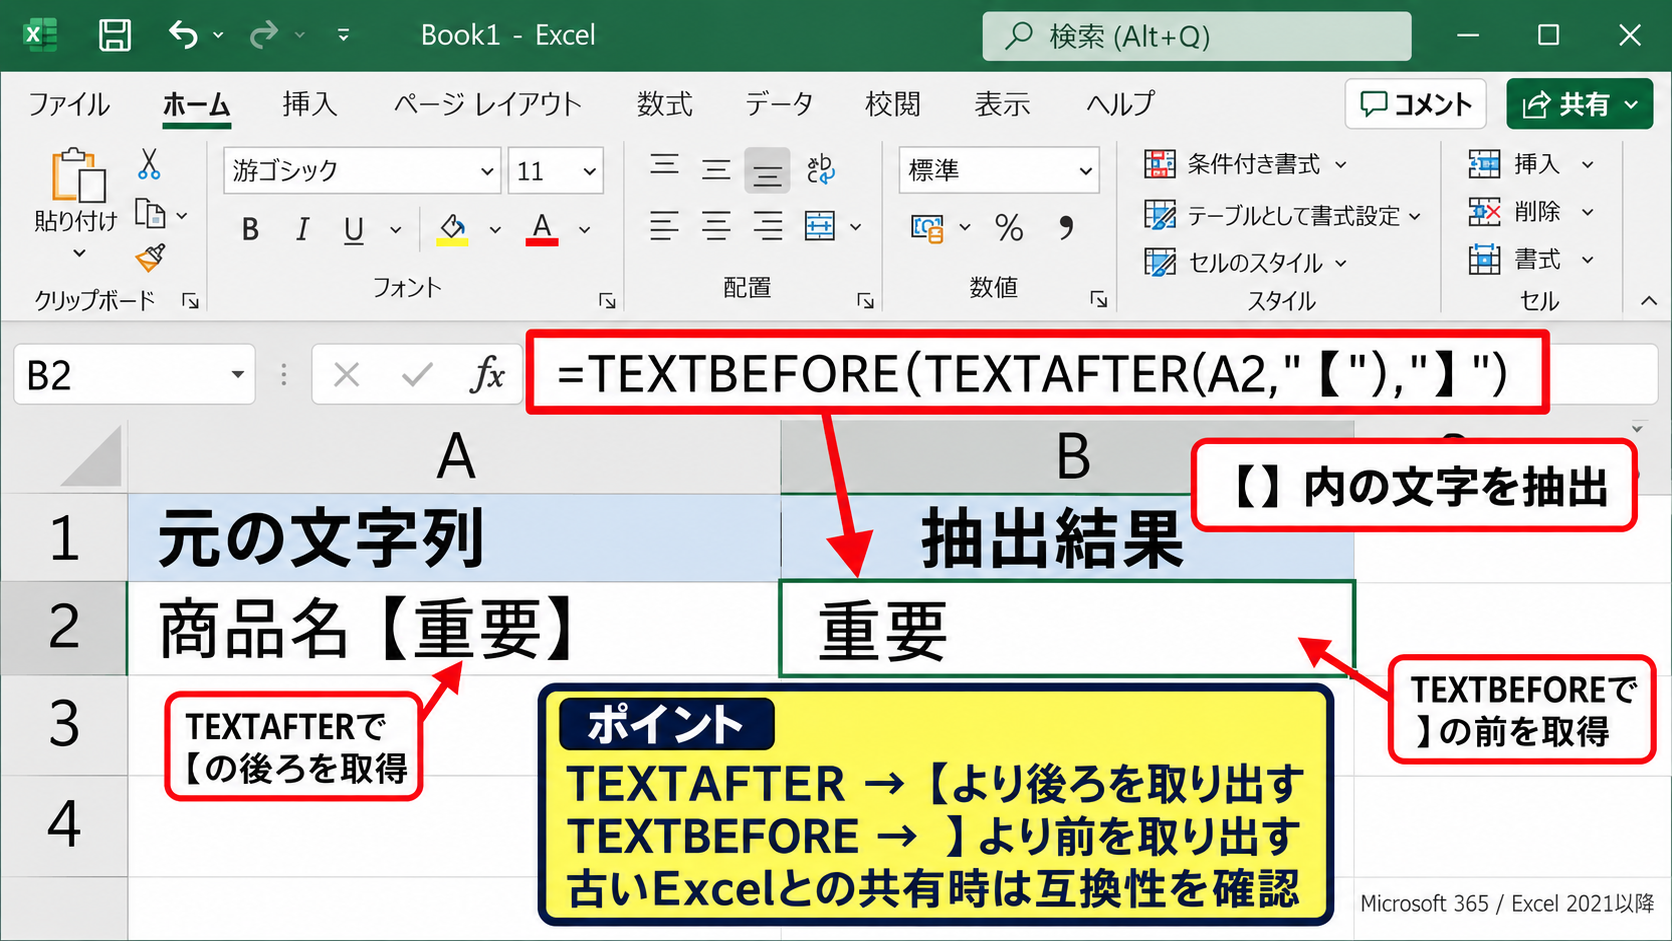Apply fill color with paint bucket

pos(452,230)
